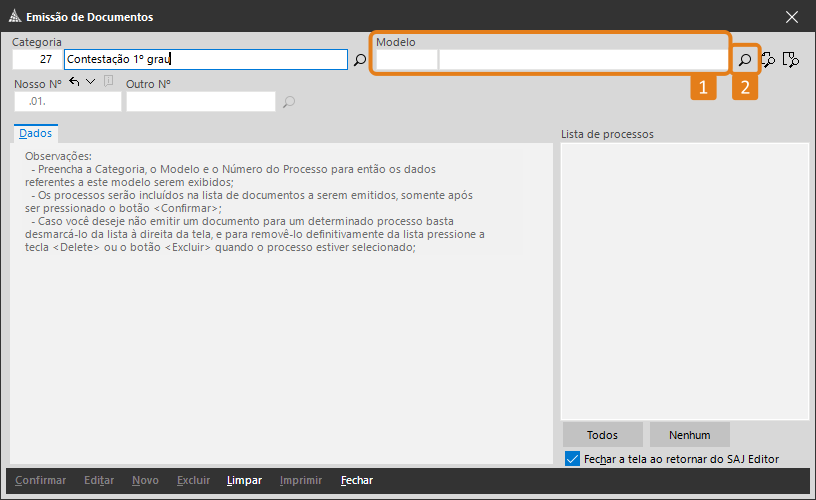Close the Emissão de Documentos window
Image resolution: width=816 pixels, height=500 pixels.
pos(792,17)
